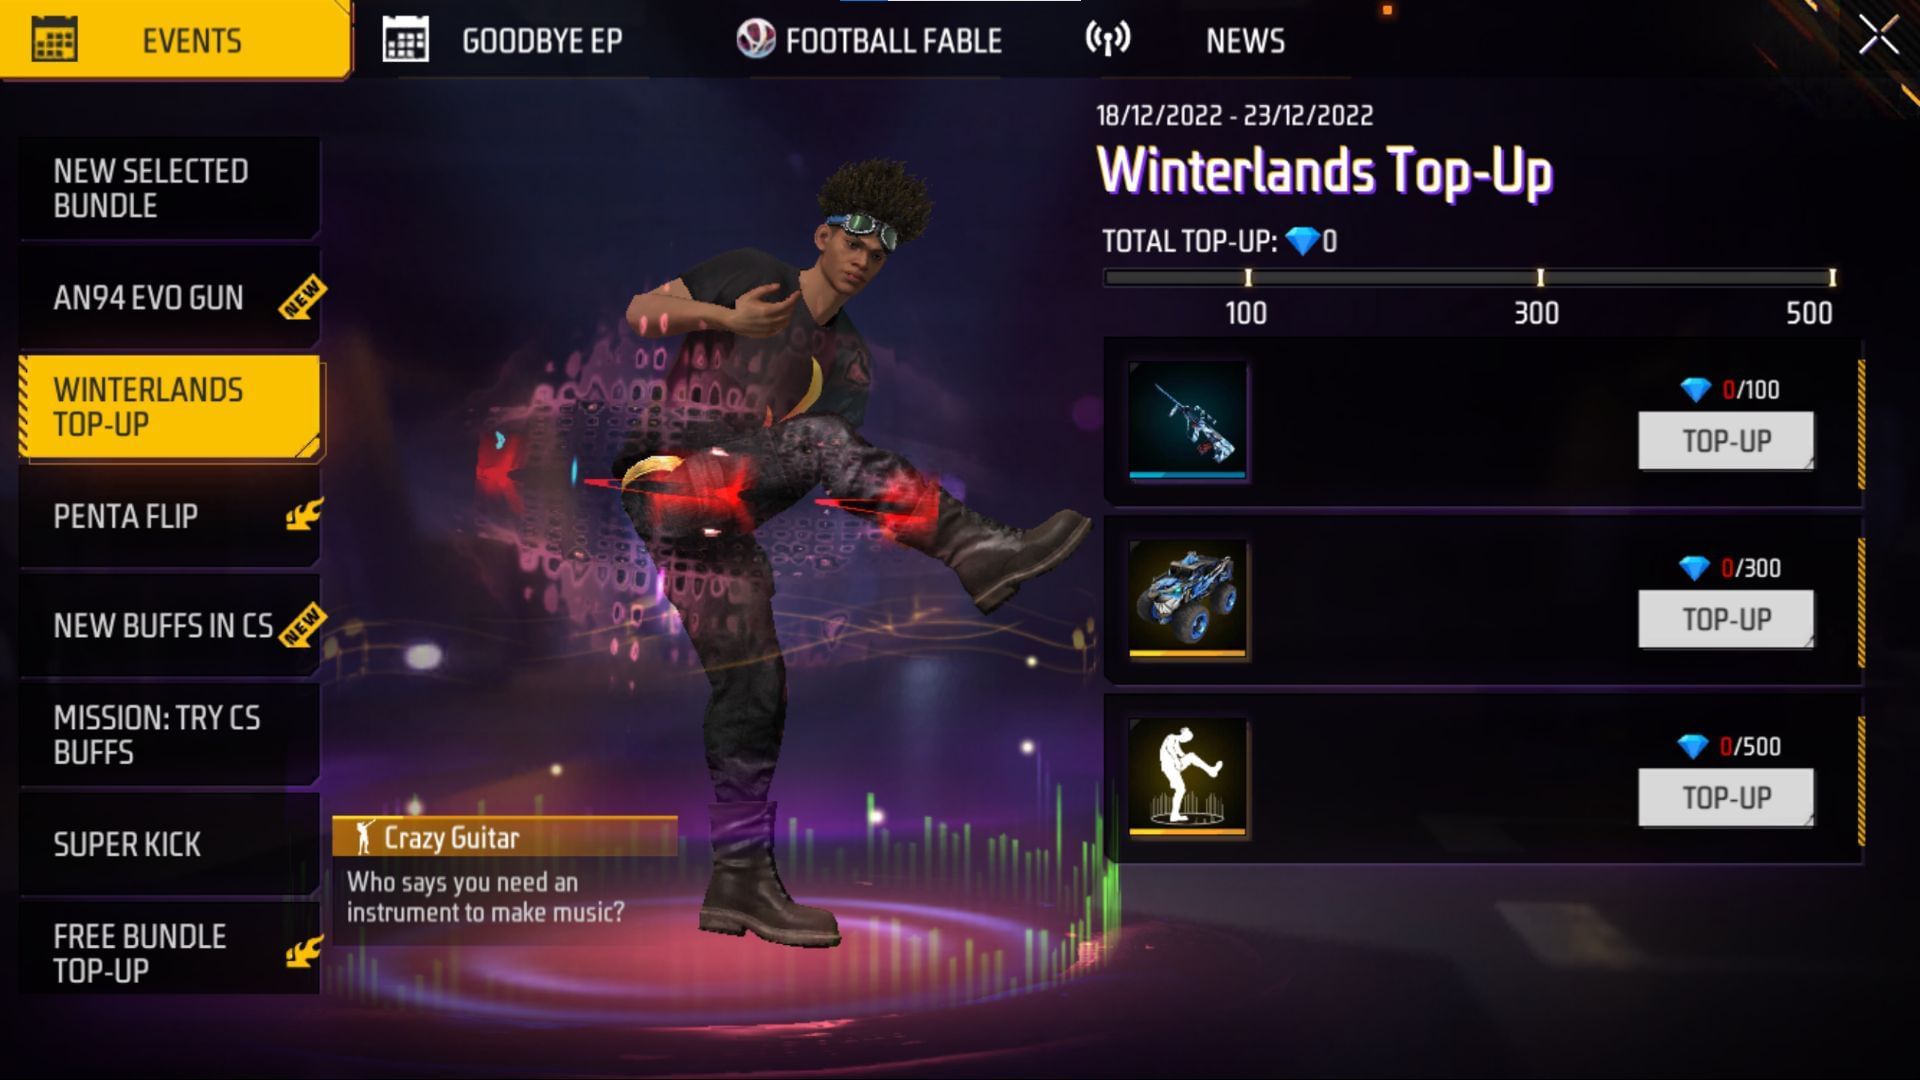Image resolution: width=1920 pixels, height=1080 pixels.
Task: Open the Super Kick event
Action: pyautogui.click(x=170, y=844)
